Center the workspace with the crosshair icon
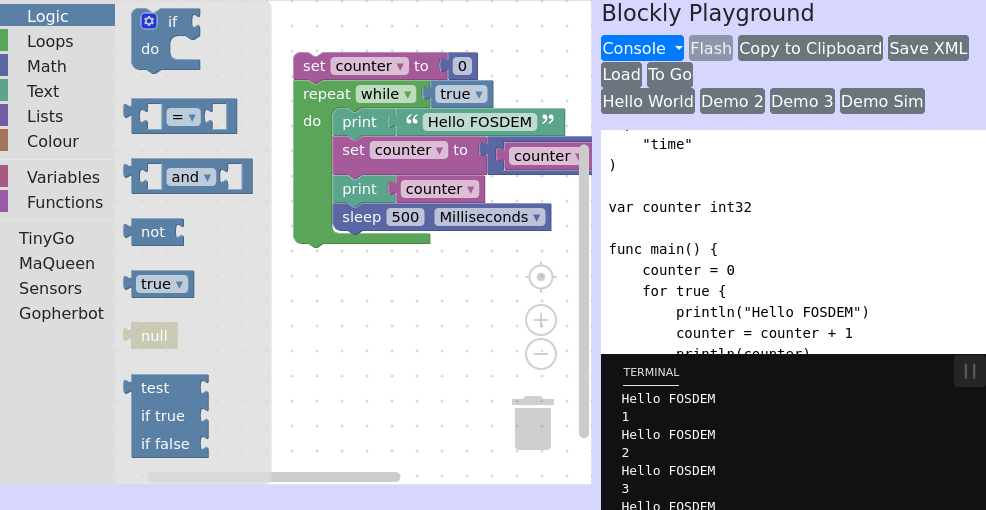The width and height of the screenshot is (986, 510). tap(541, 276)
